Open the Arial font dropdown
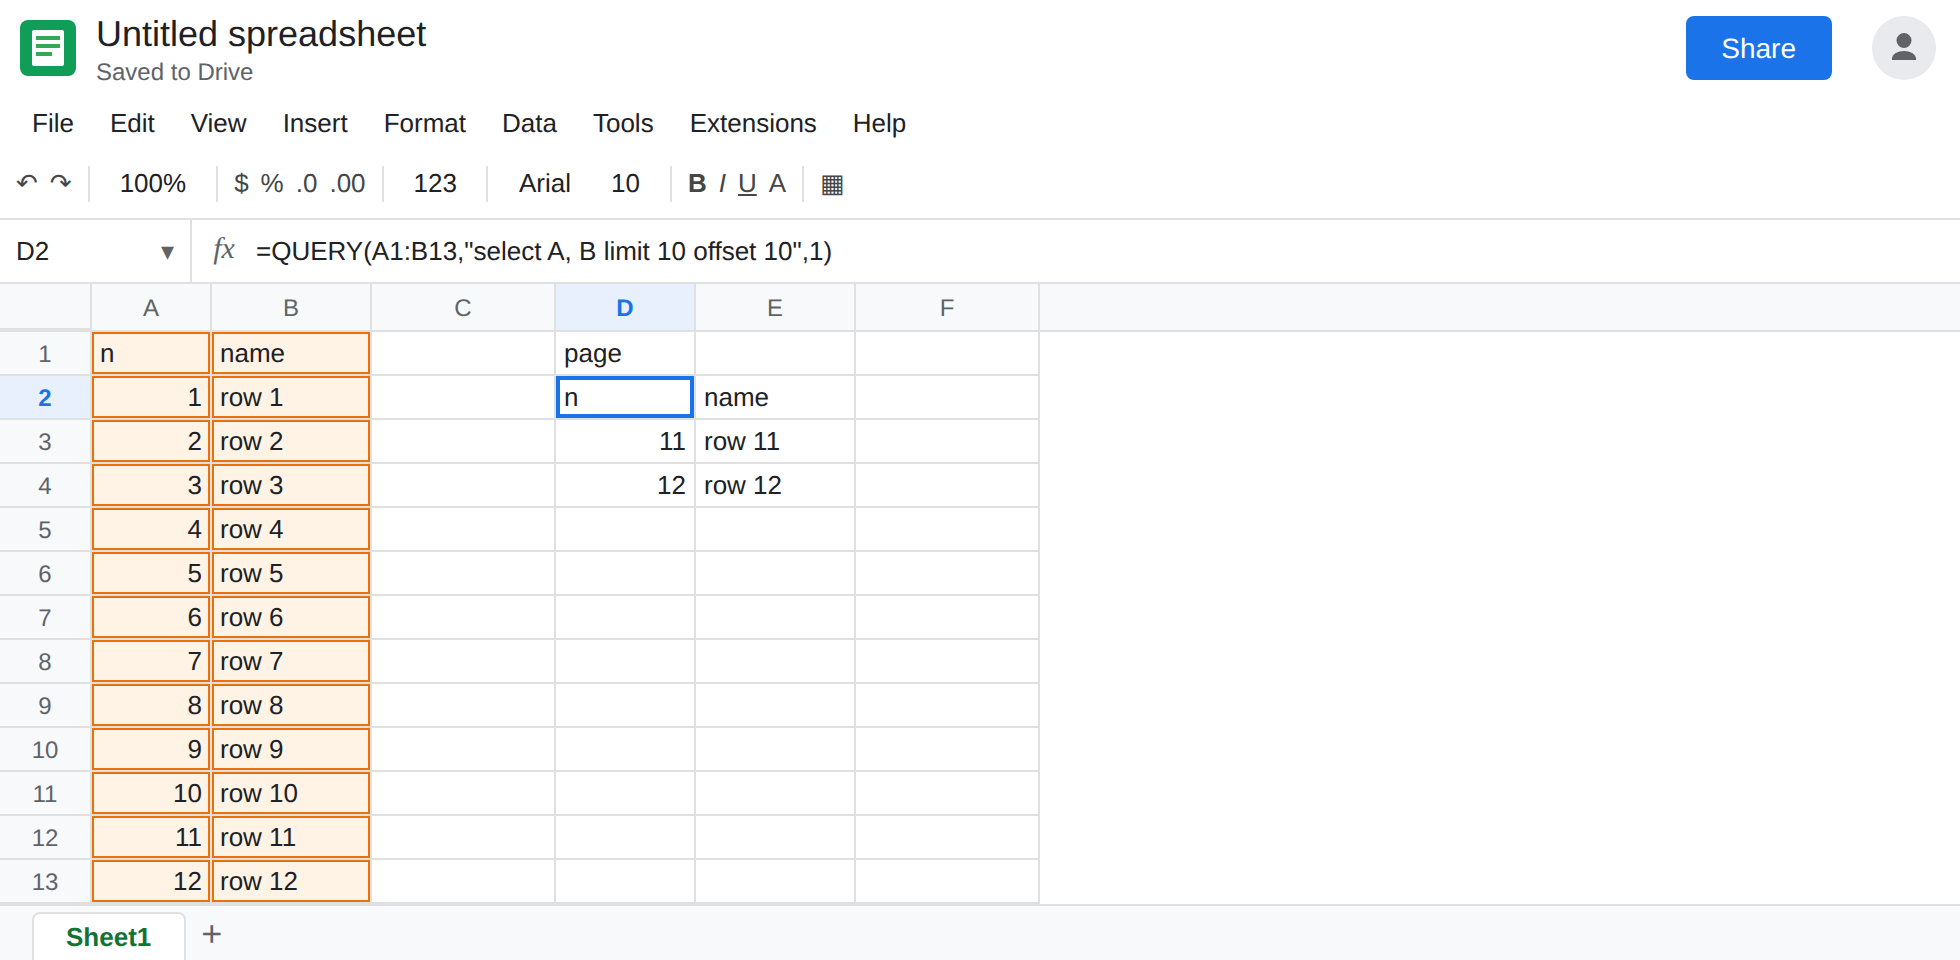The width and height of the screenshot is (1960, 960). click(544, 183)
